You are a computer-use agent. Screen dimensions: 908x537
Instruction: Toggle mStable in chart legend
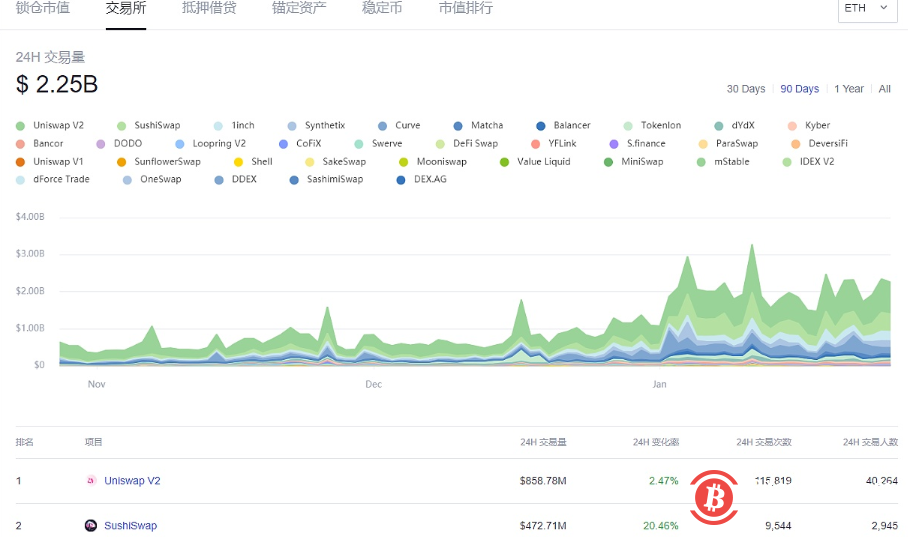(x=723, y=162)
